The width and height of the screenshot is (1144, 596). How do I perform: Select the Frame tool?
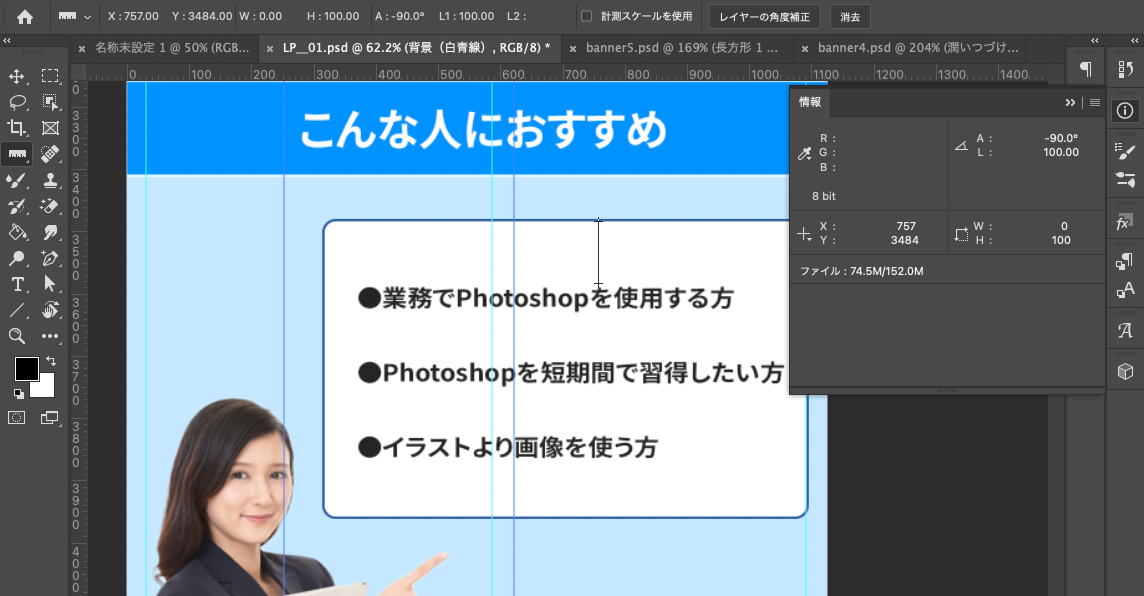point(50,128)
